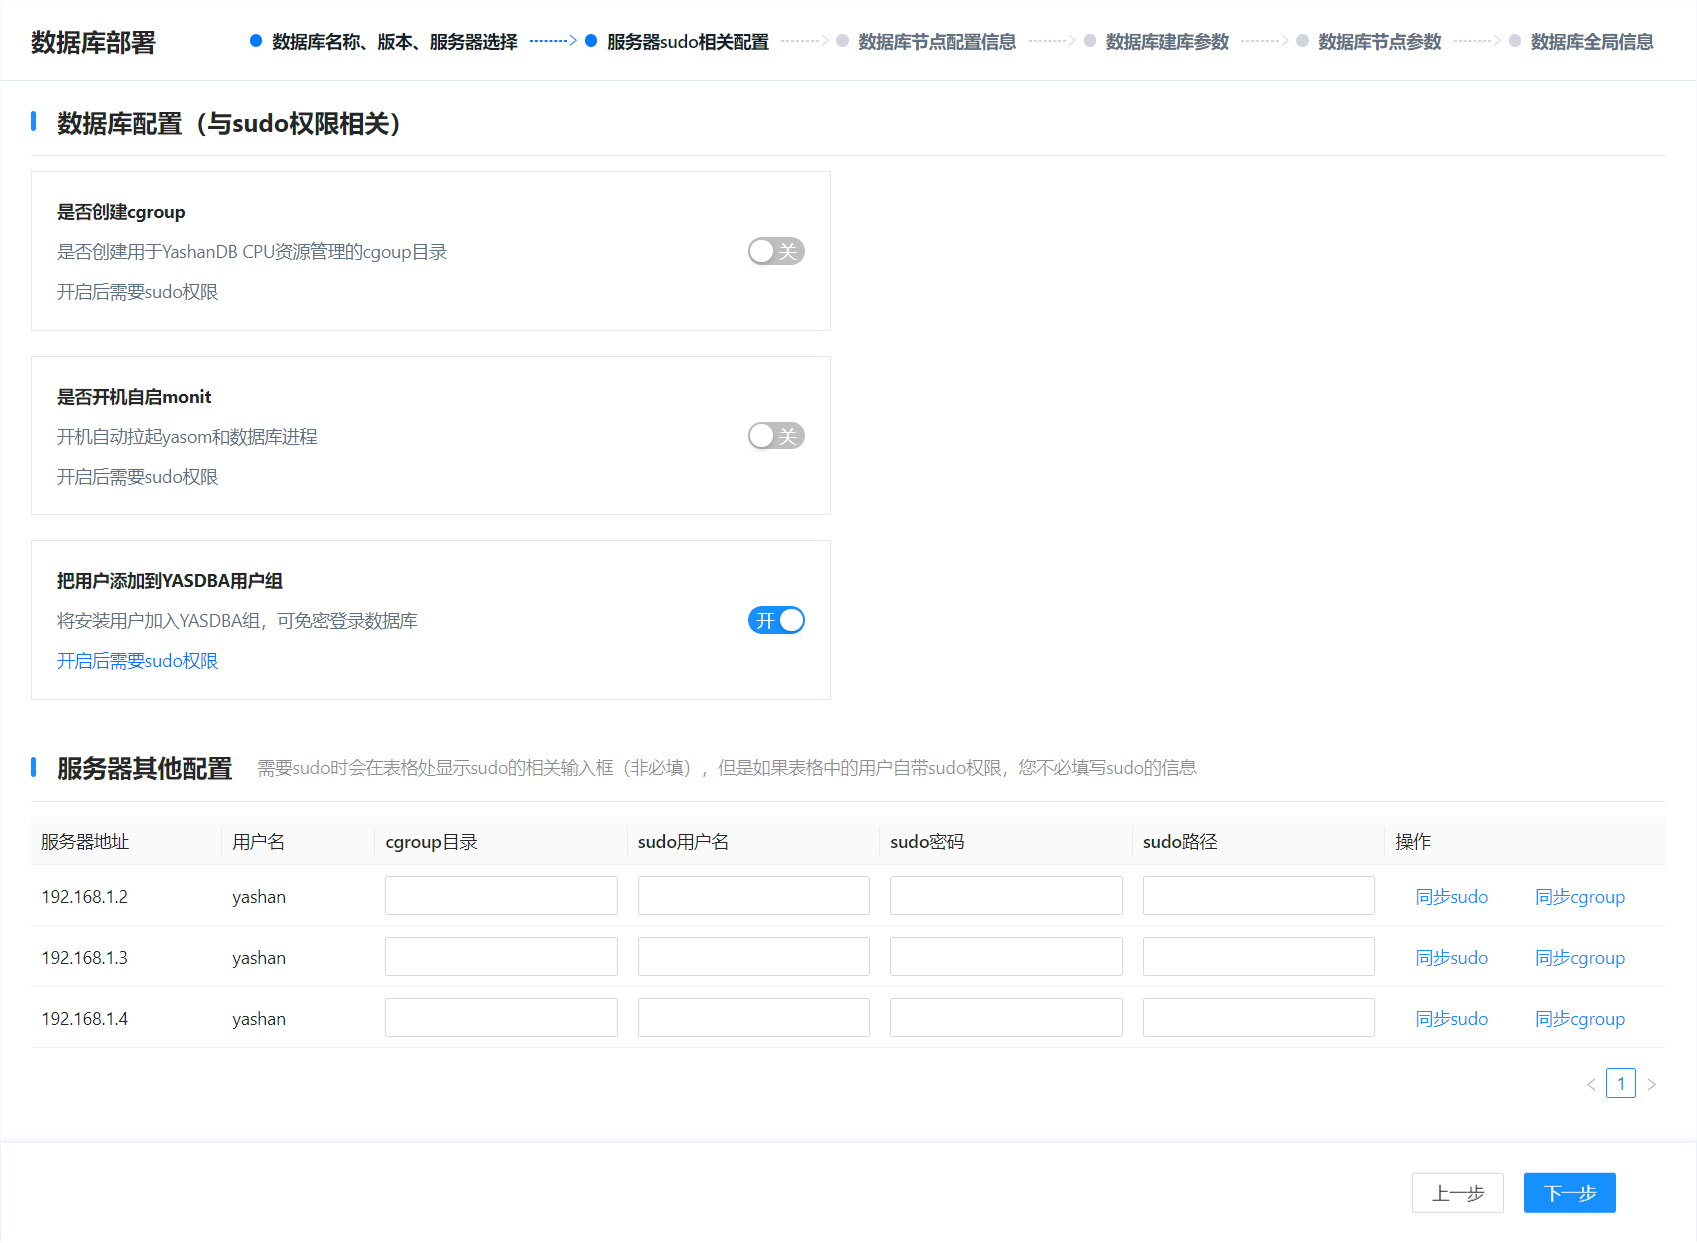Open the 数据库节点配置信息 step
Viewport: 1697px width, 1243px height.
936,42
